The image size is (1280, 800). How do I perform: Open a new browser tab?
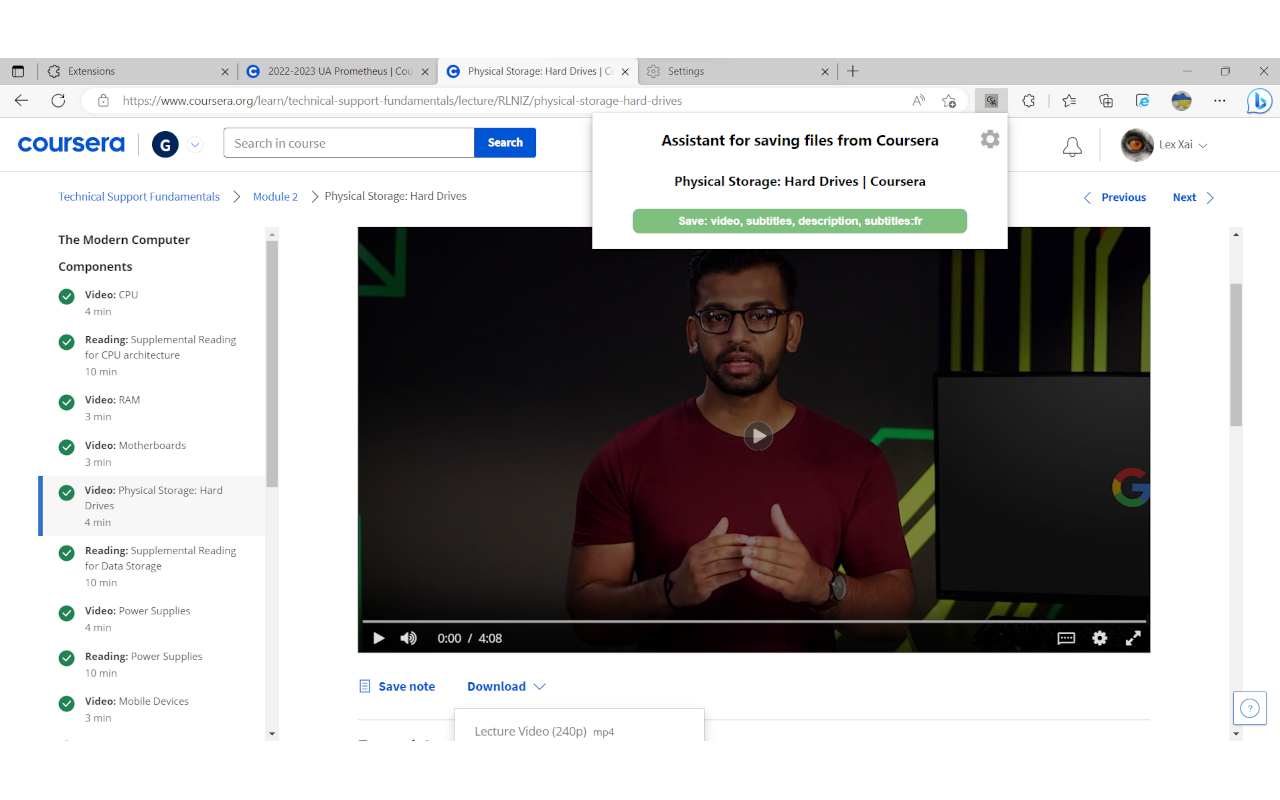(853, 71)
